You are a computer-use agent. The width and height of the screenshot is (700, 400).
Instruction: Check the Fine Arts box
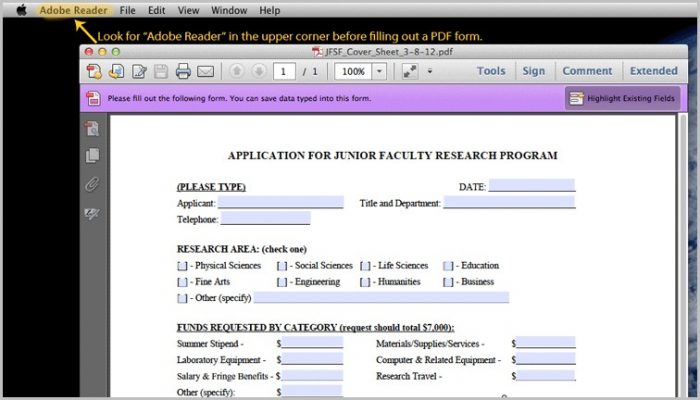pyautogui.click(x=182, y=282)
